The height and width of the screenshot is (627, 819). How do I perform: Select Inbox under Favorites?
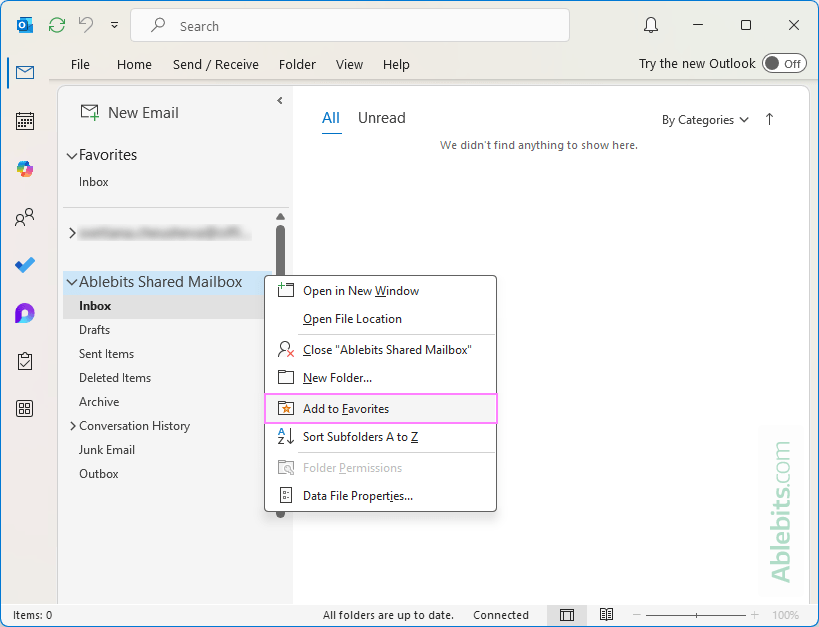tap(93, 182)
